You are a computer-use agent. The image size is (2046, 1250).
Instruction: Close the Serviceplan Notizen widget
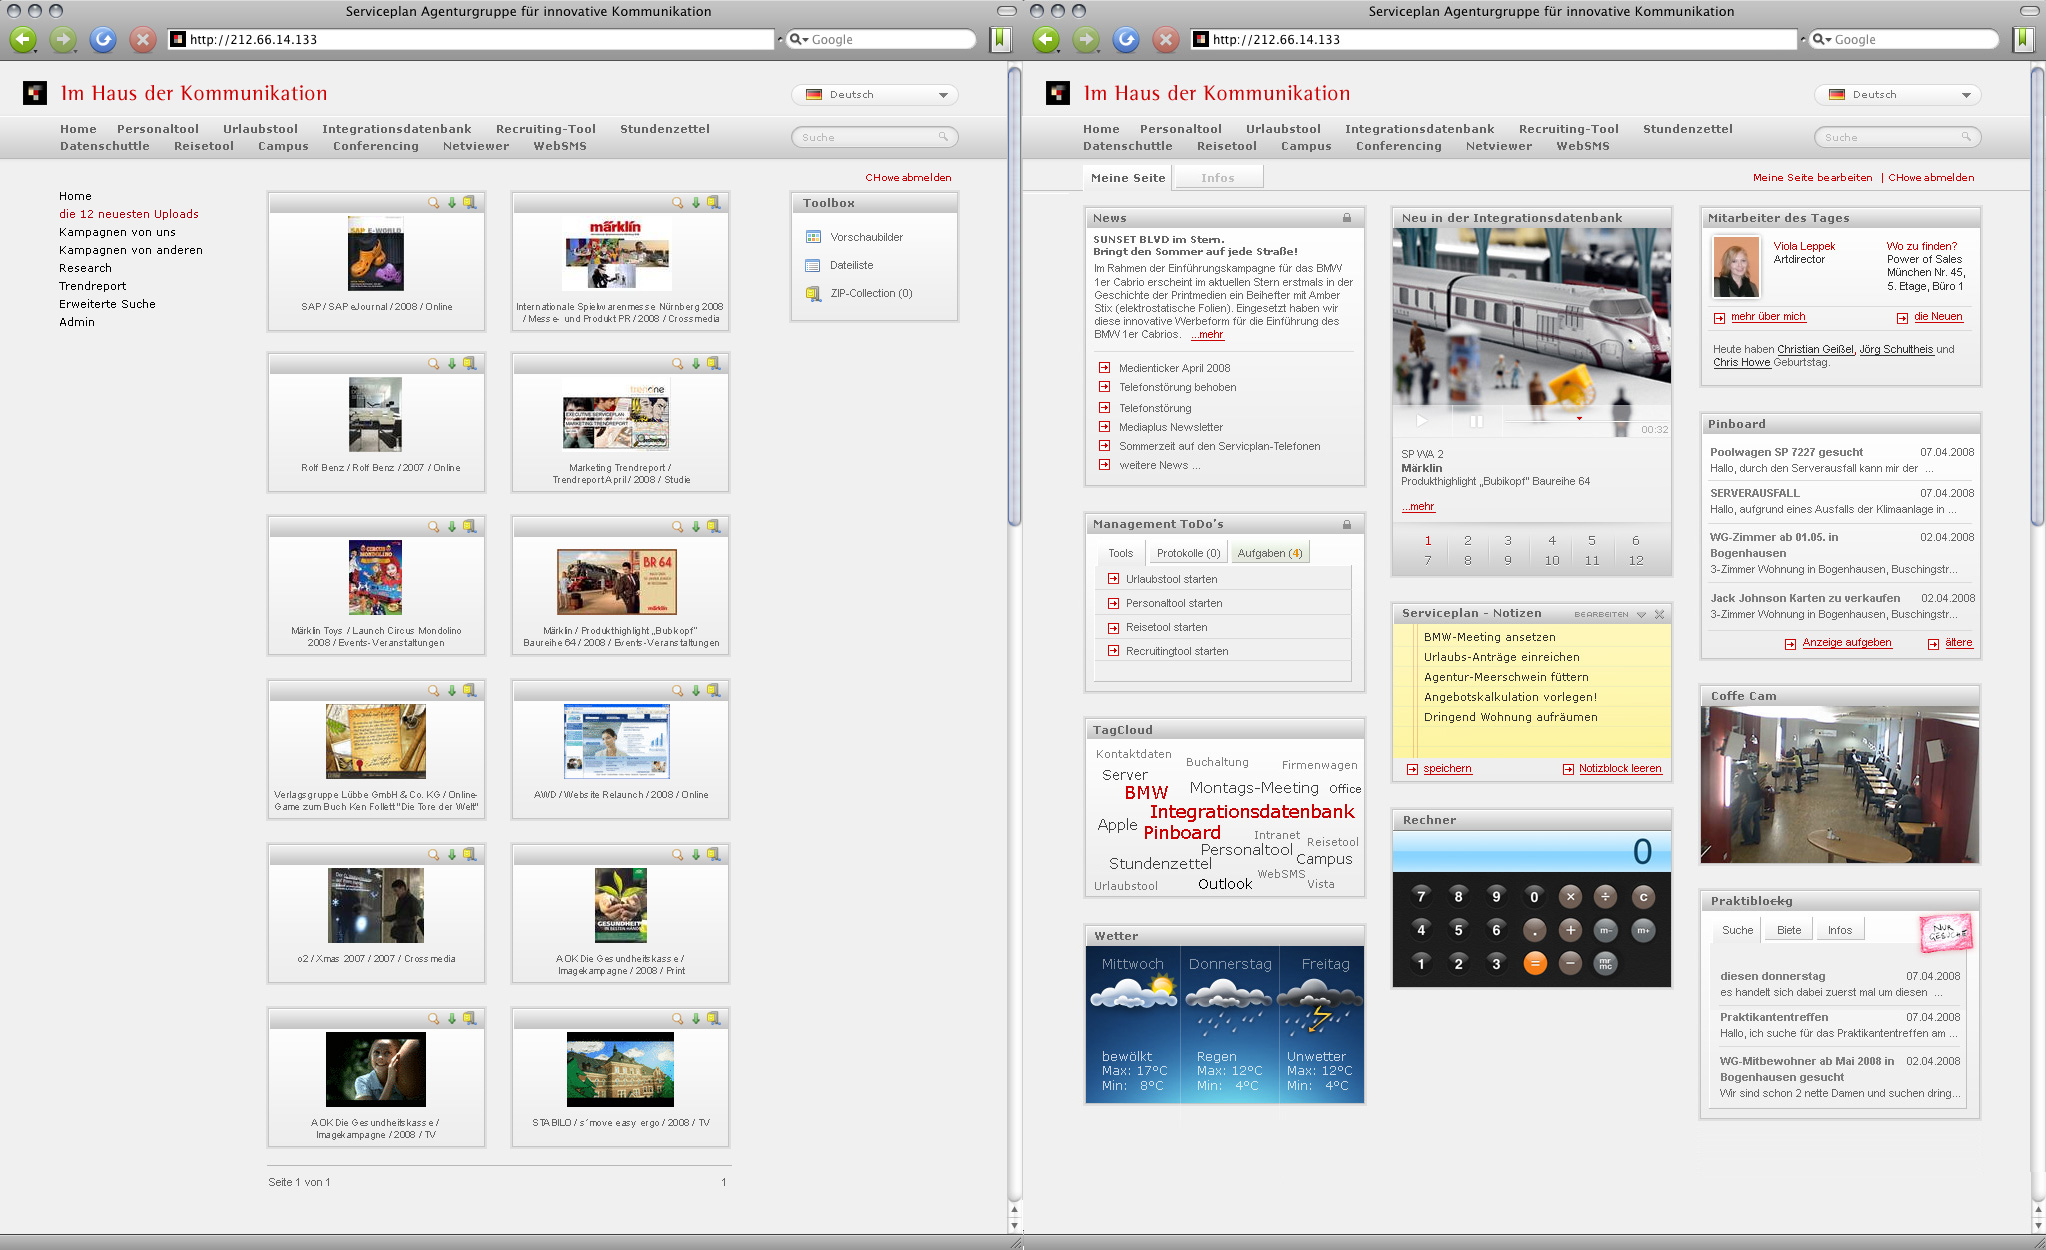tap(1660, 614)
